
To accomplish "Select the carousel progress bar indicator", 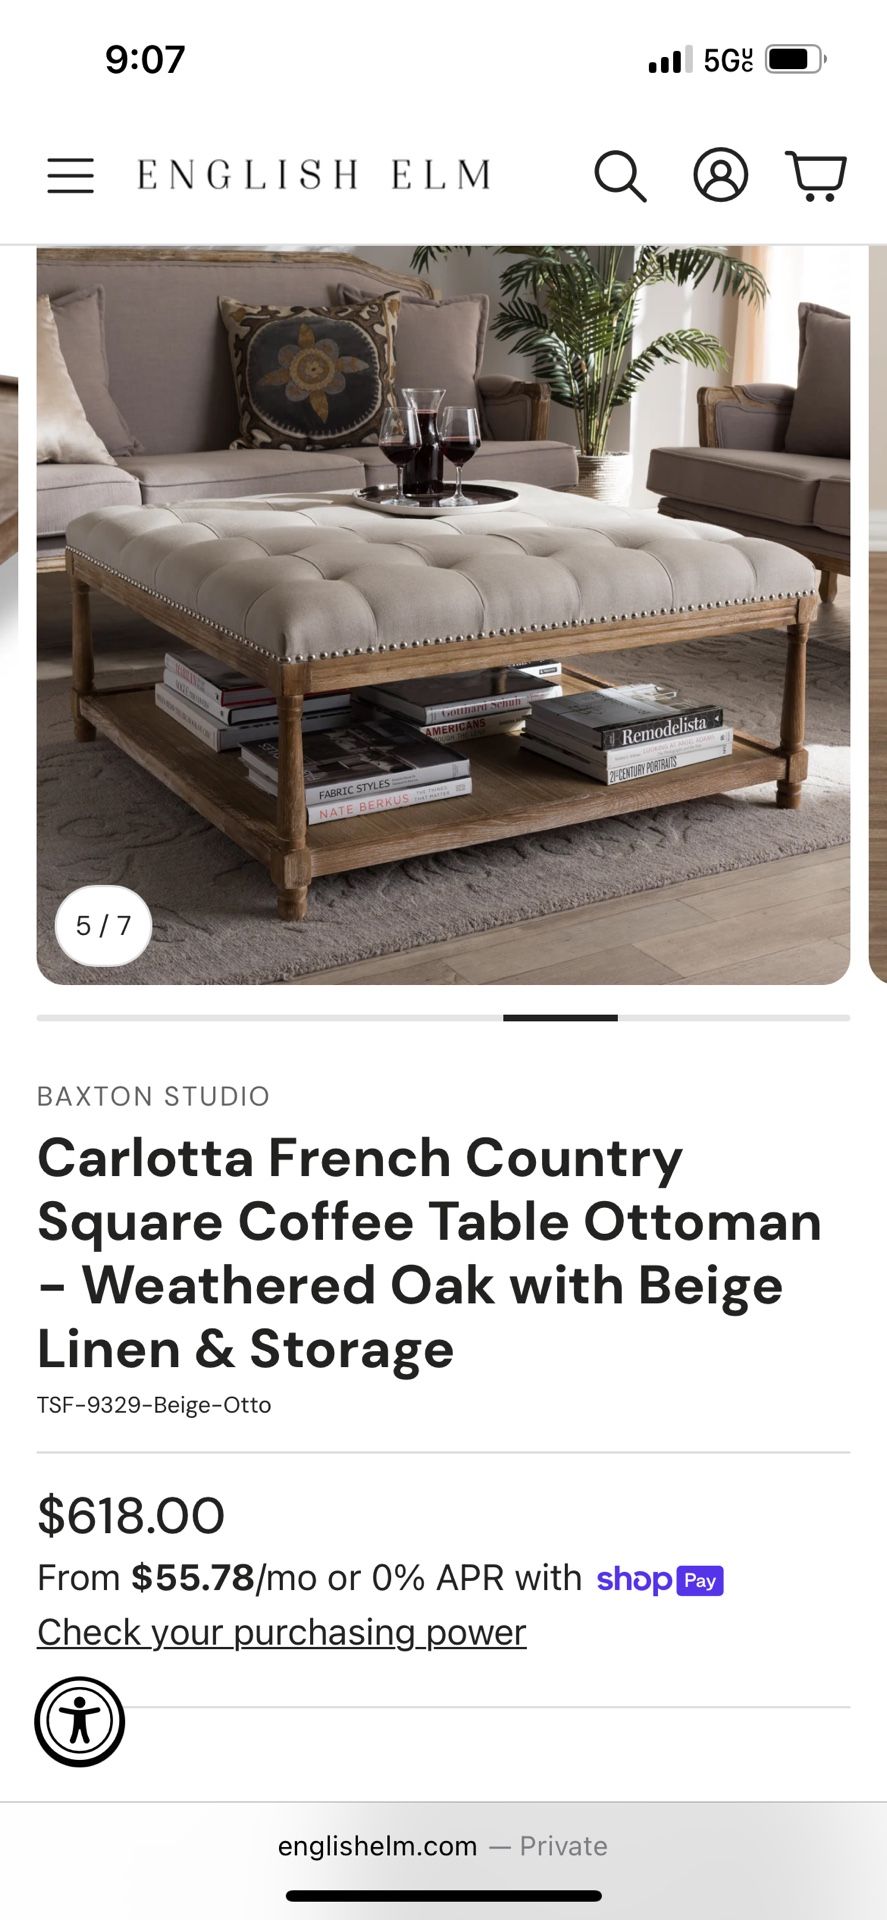I will click(560, 1018).
